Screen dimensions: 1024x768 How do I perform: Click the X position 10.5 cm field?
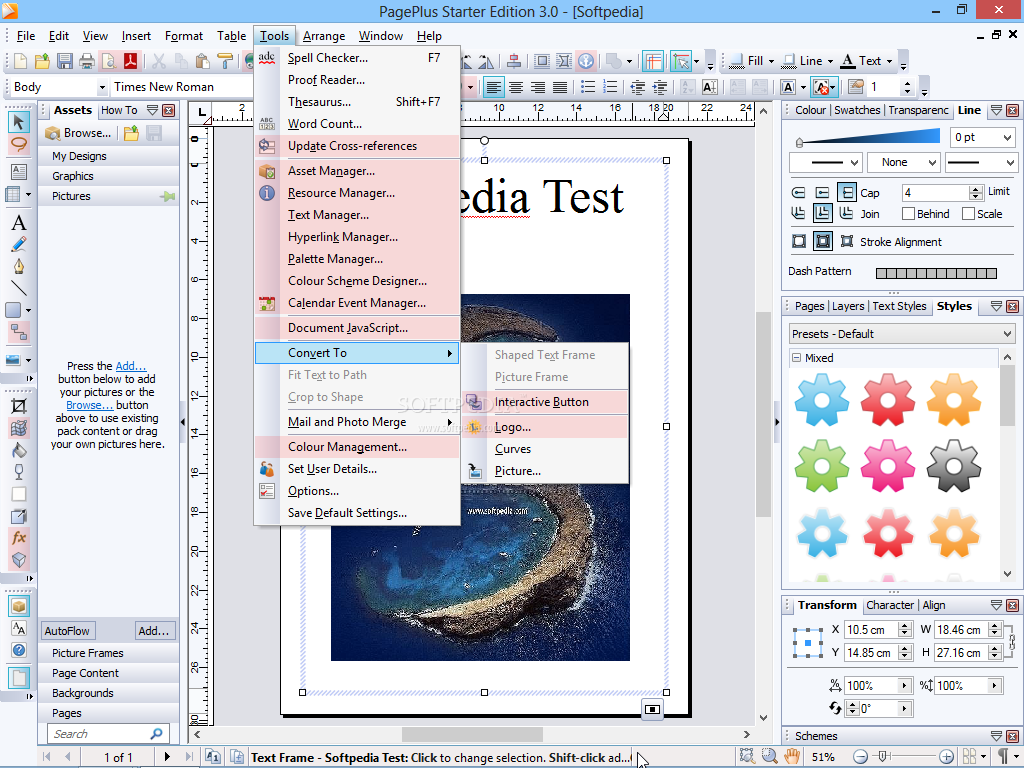click(871, 630)
